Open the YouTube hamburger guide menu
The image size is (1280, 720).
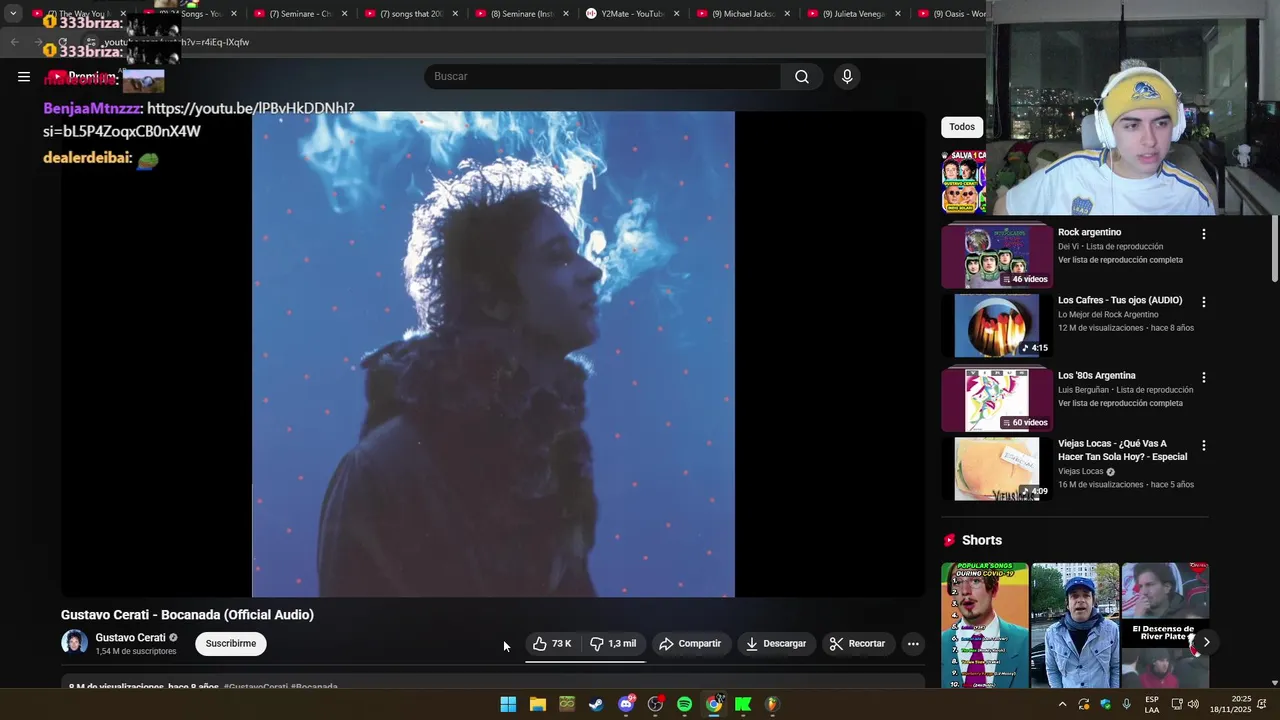pyautogui.click(x=24, y=76)
